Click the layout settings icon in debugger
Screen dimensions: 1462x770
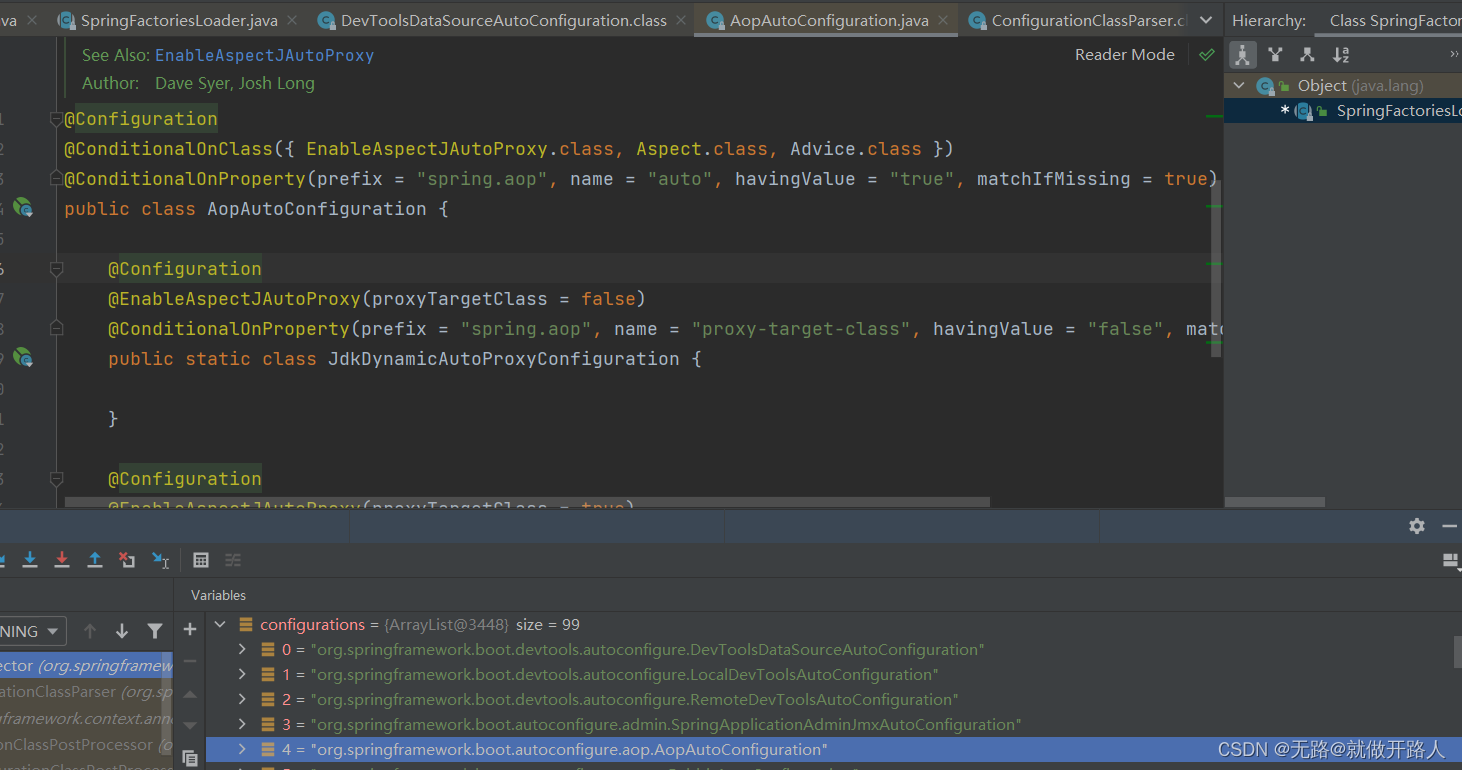pyautogui.click(x=1451, y=561)
